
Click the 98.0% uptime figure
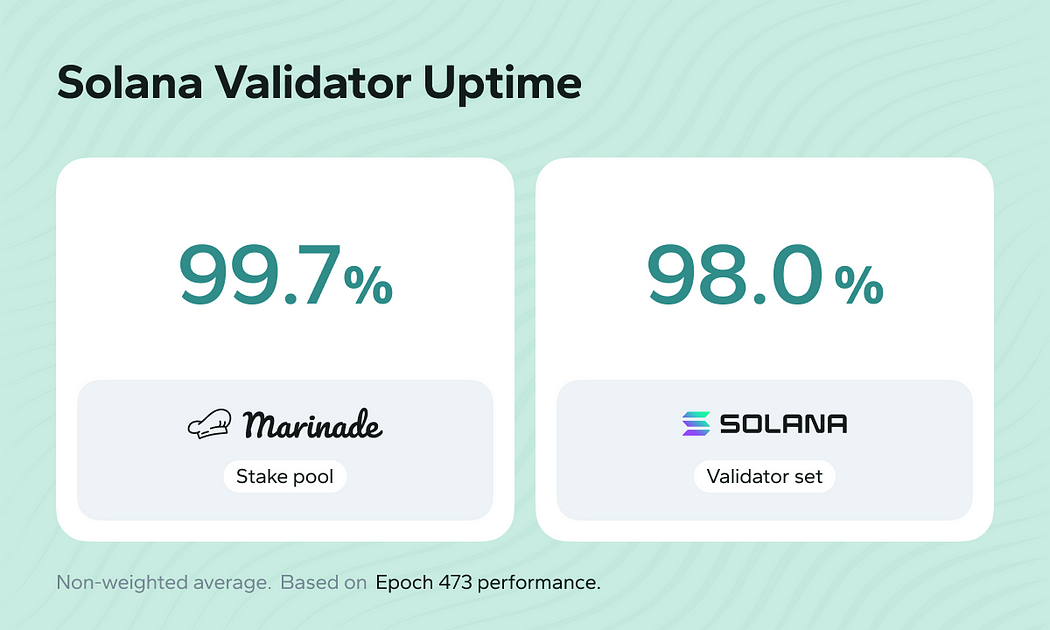765,275
